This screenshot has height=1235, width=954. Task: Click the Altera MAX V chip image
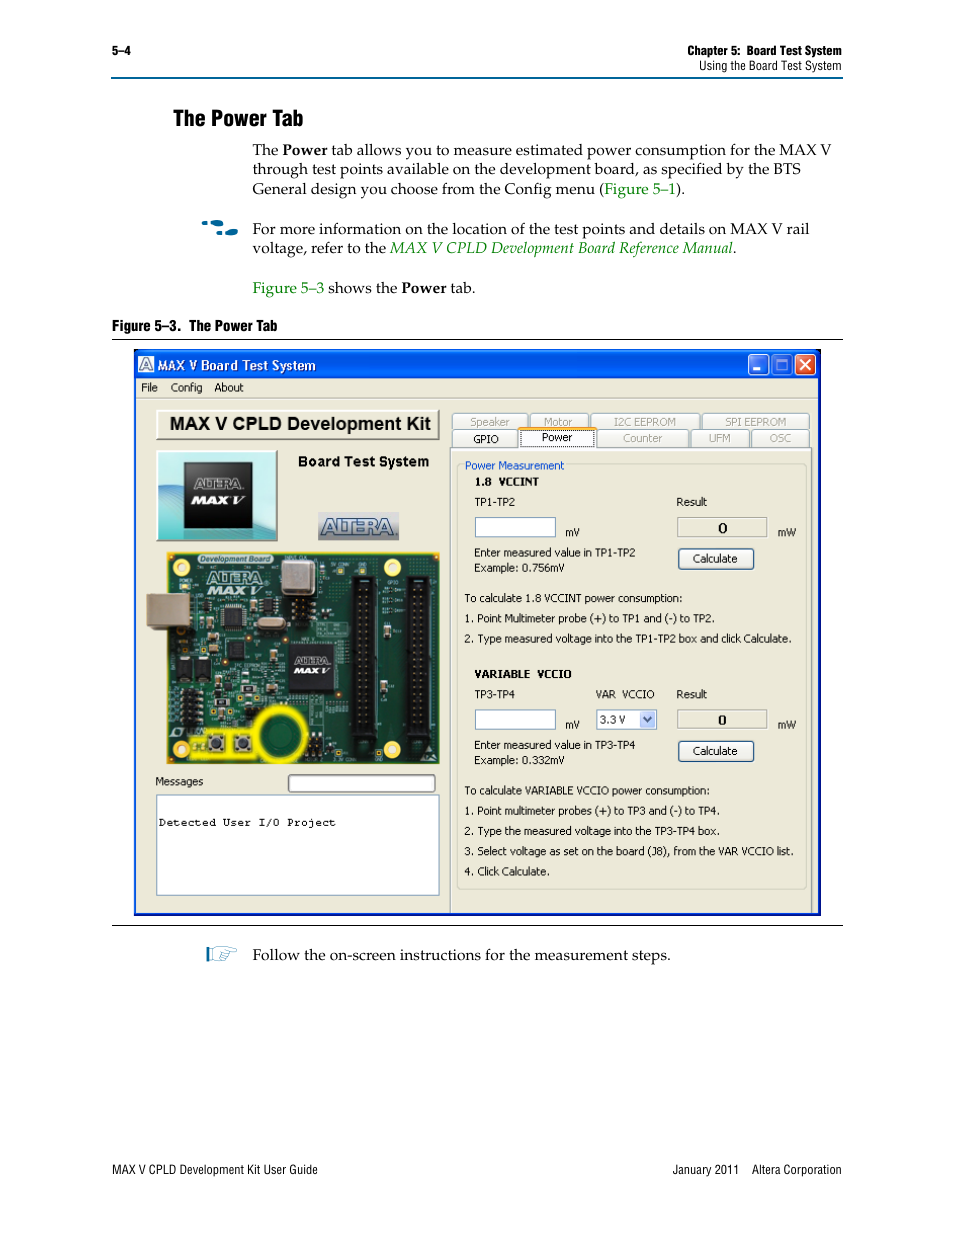217,495
